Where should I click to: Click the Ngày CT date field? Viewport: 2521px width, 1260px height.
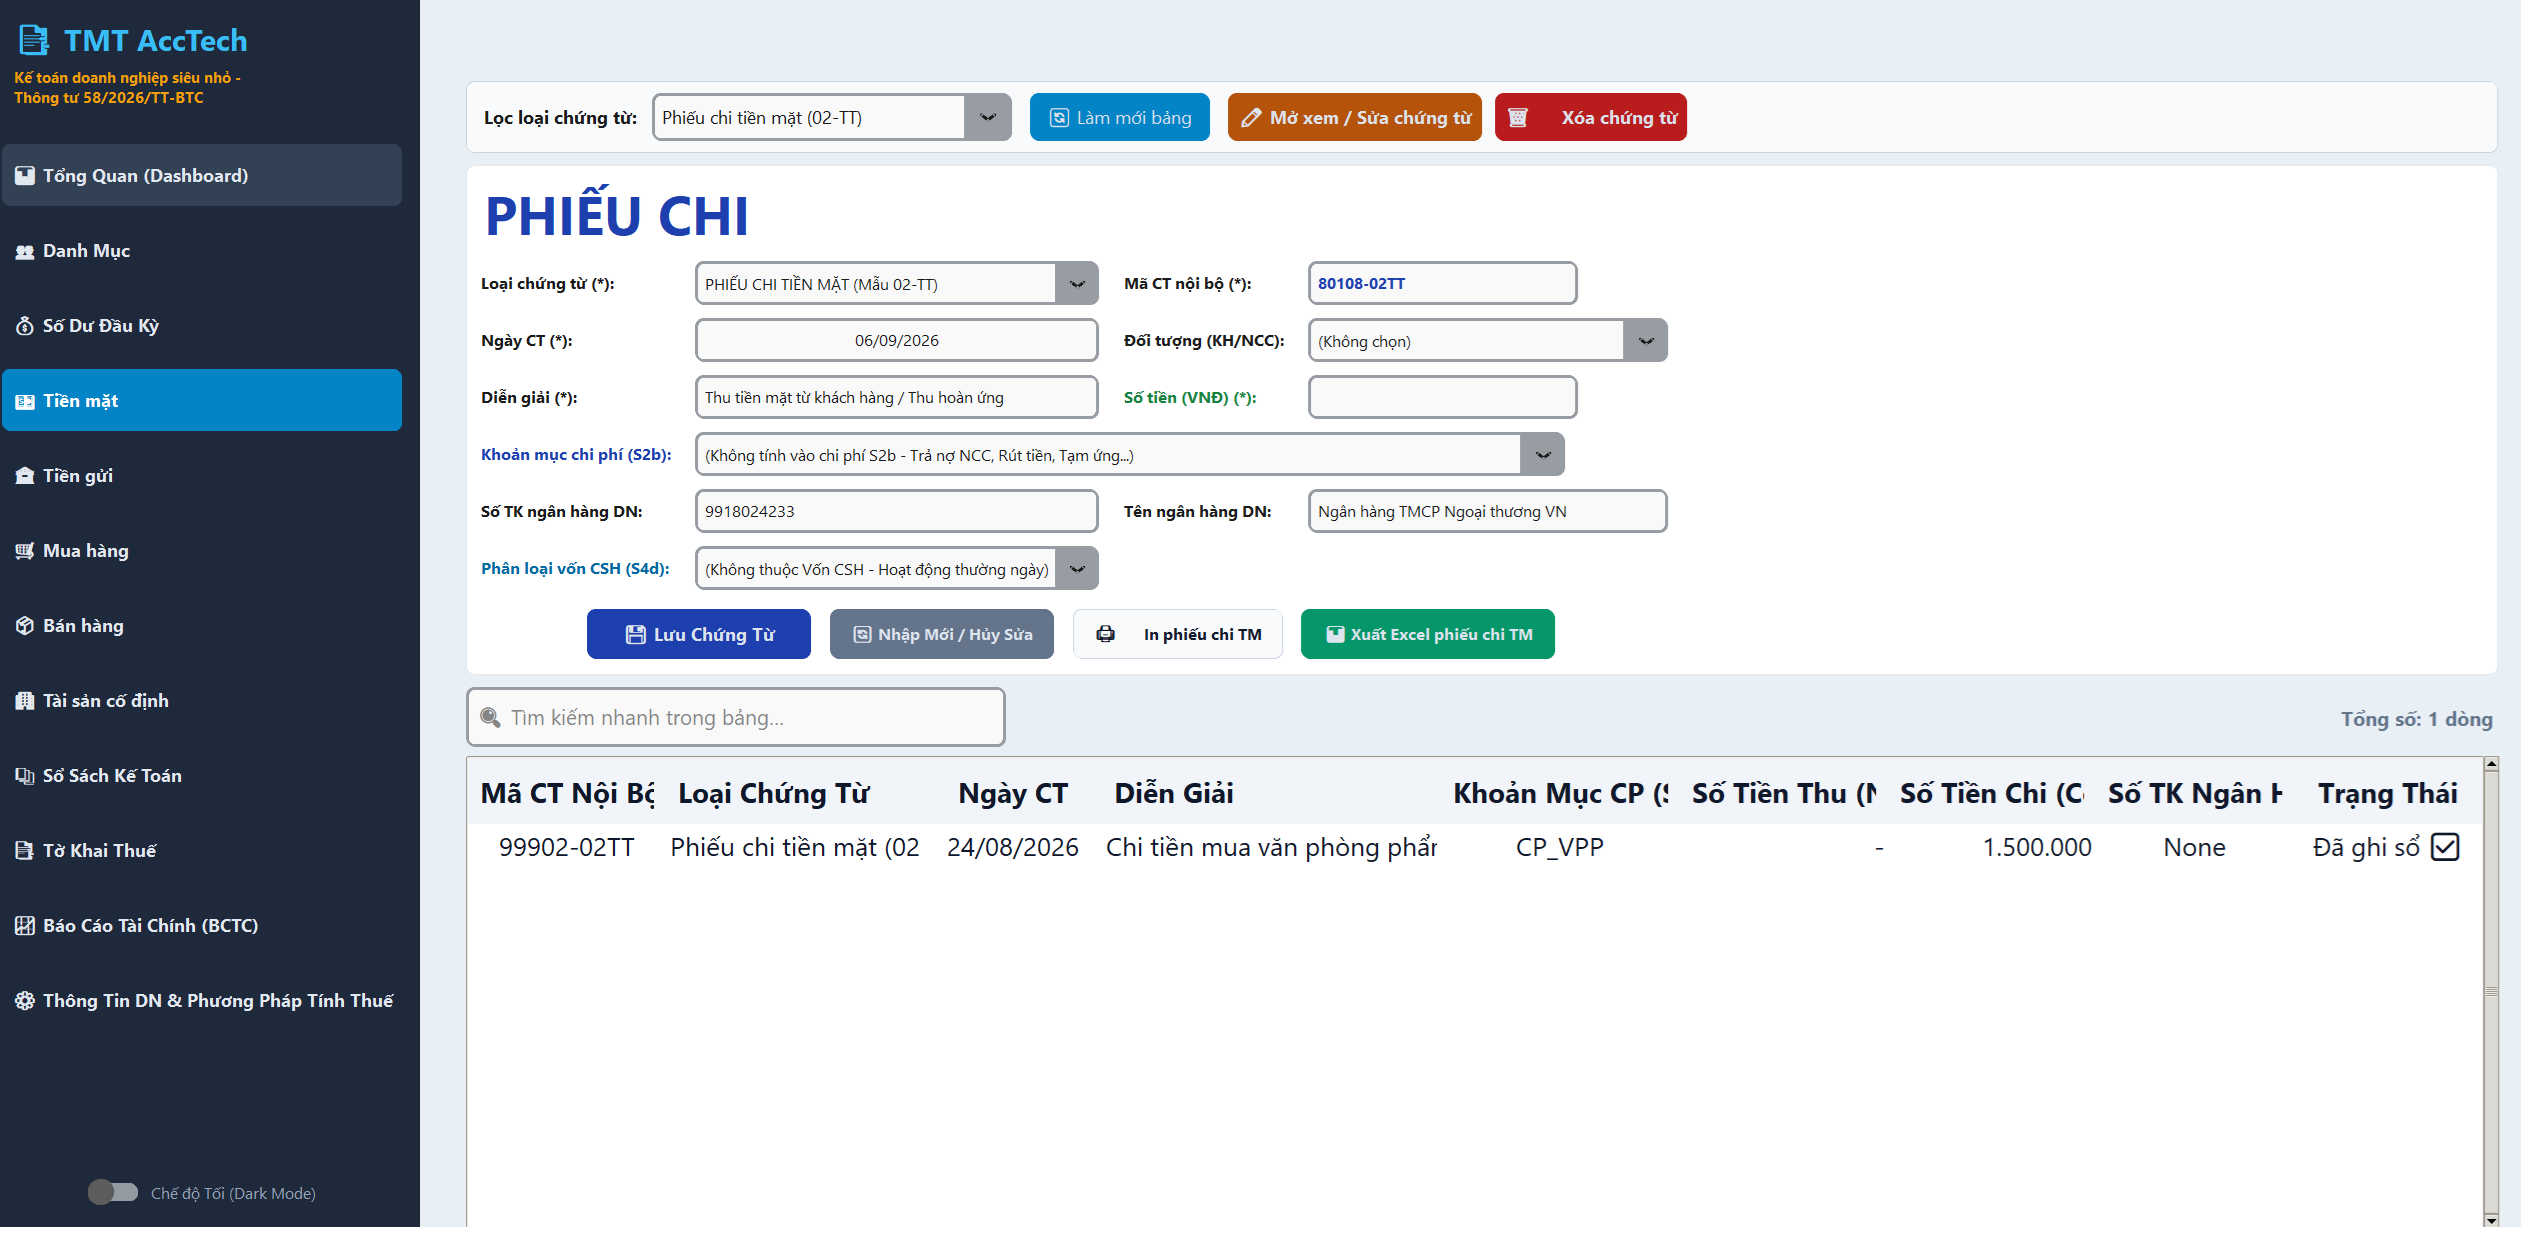897,341
